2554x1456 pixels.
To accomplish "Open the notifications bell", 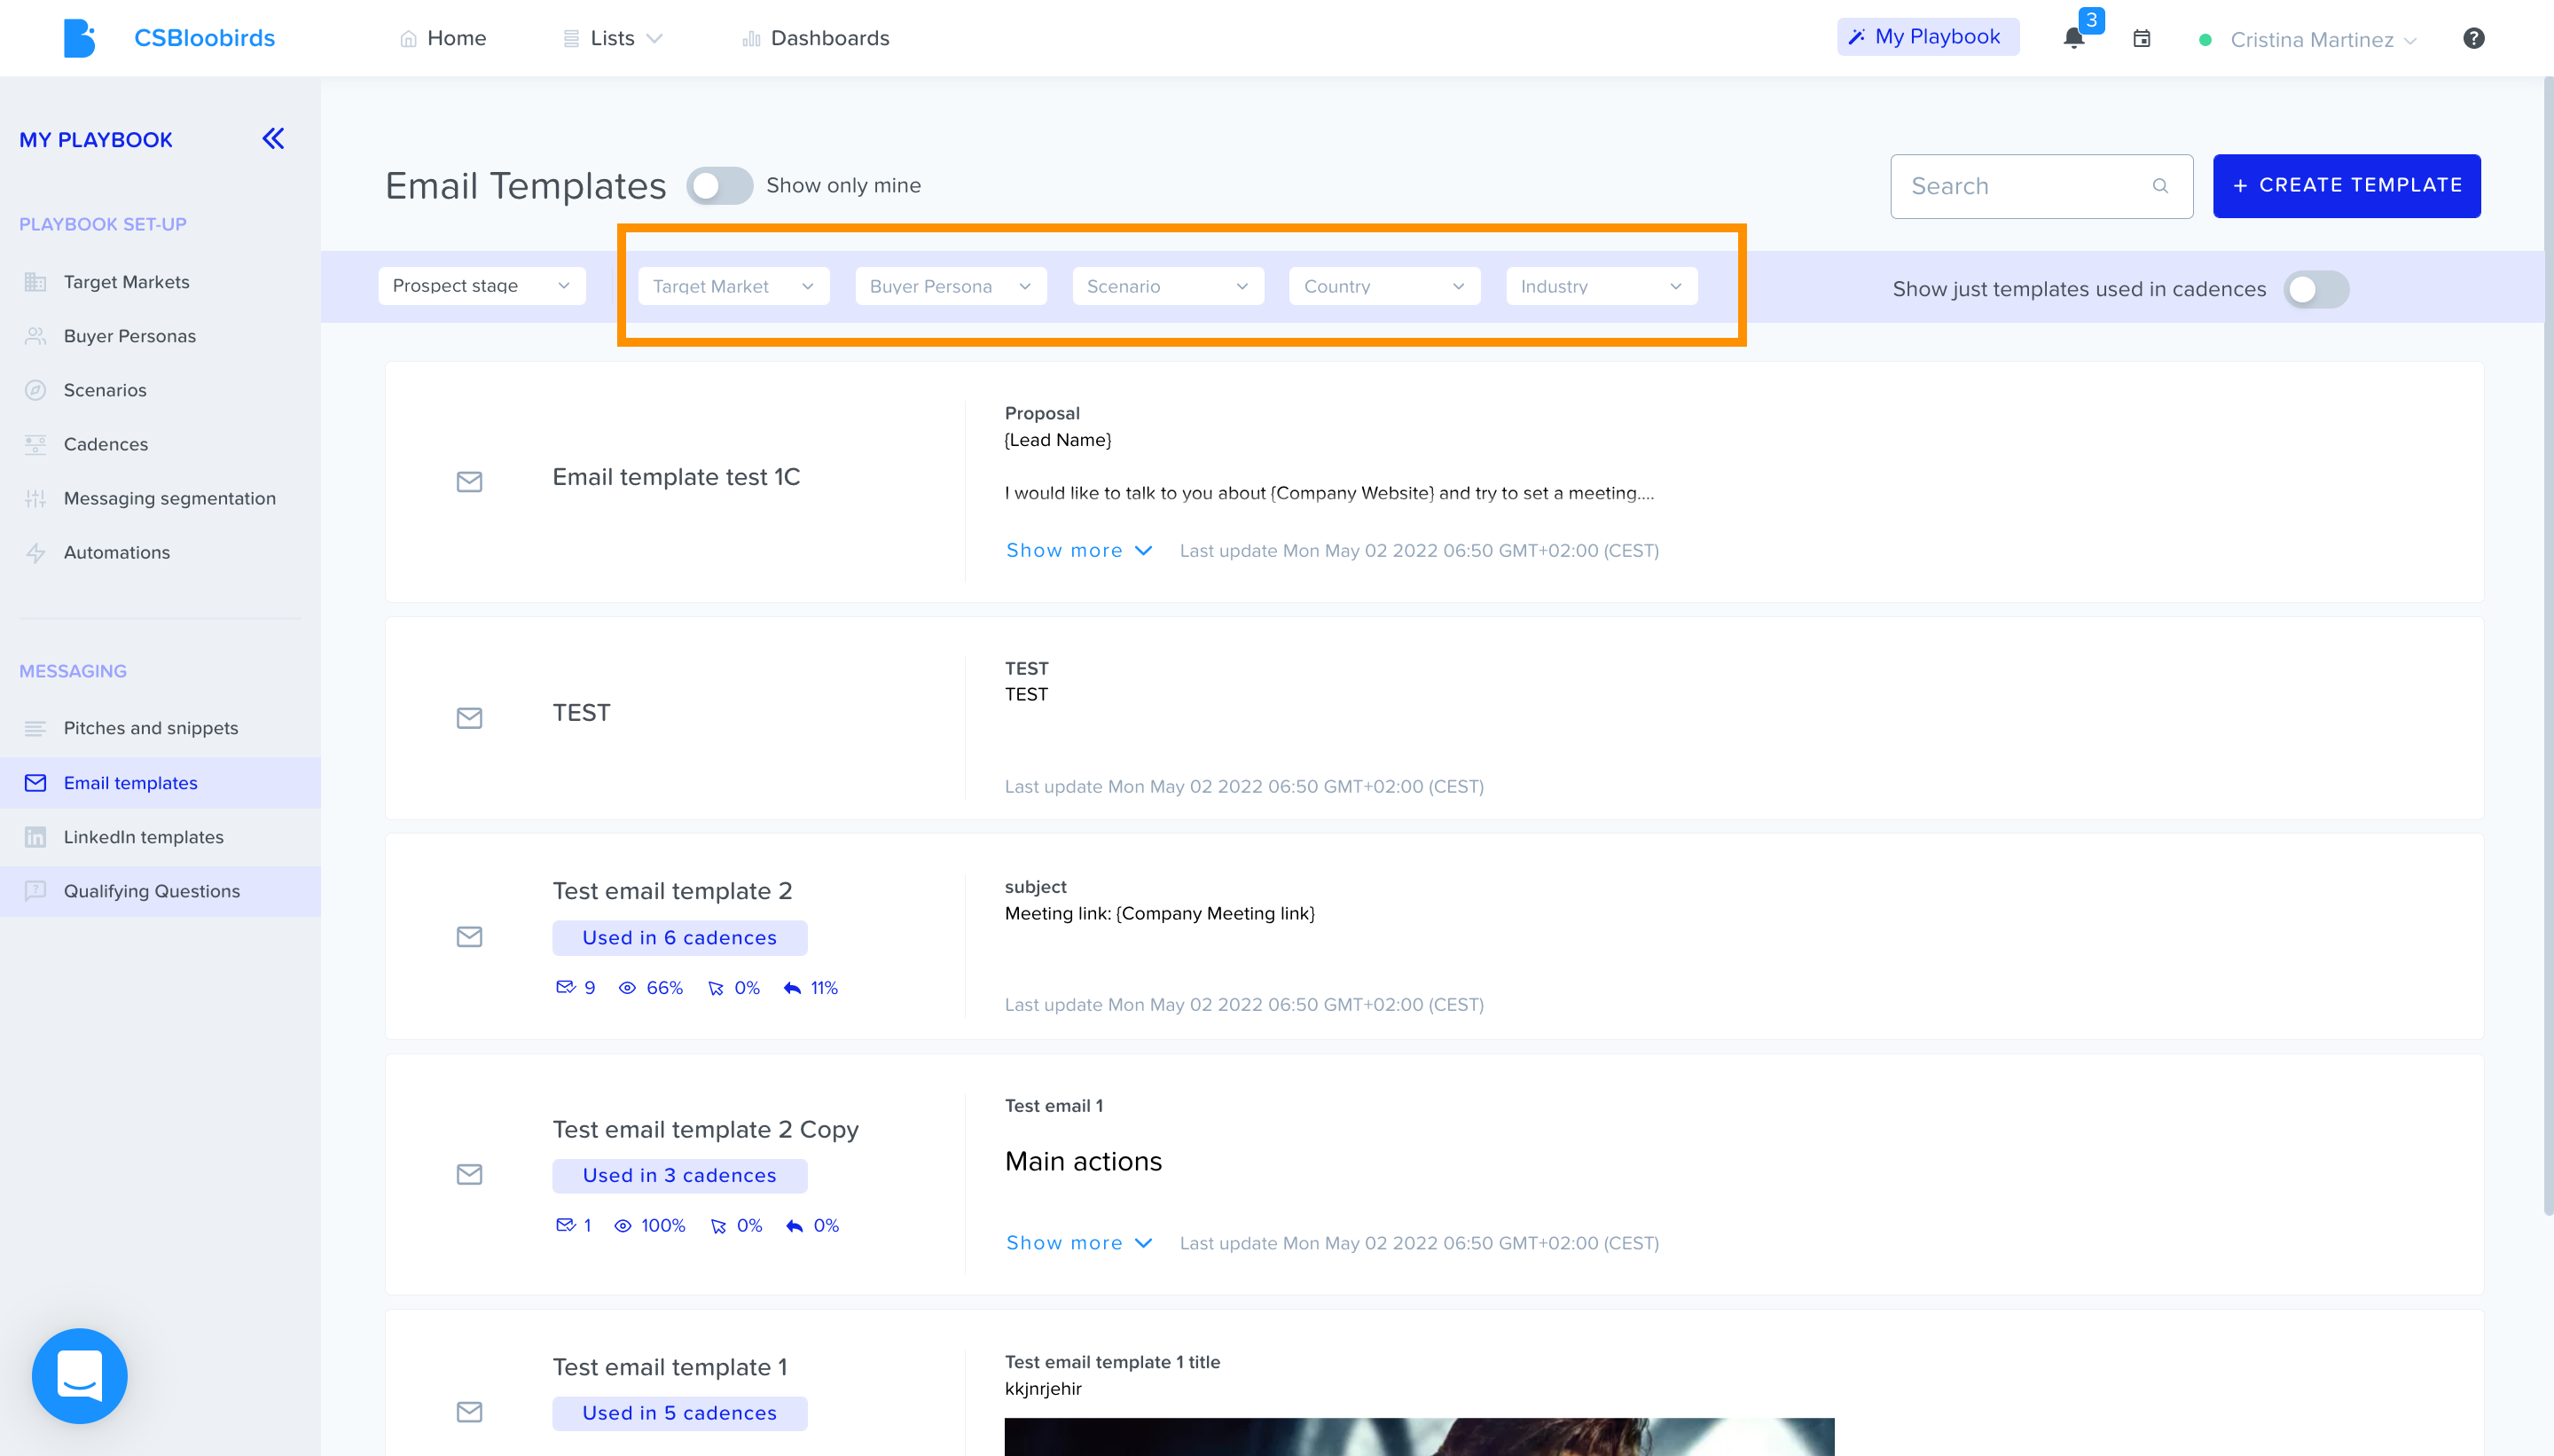I will coord(2074,38).
